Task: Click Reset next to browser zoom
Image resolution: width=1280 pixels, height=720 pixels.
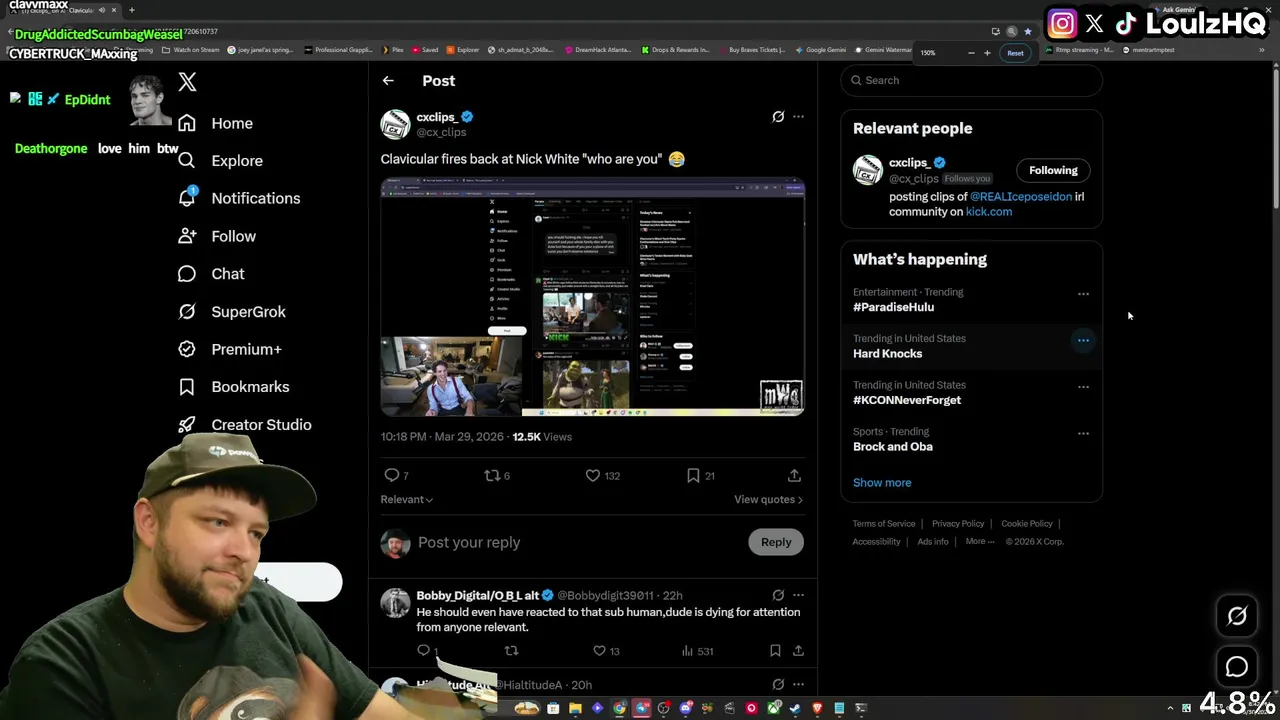Action: coord(1015,53)
